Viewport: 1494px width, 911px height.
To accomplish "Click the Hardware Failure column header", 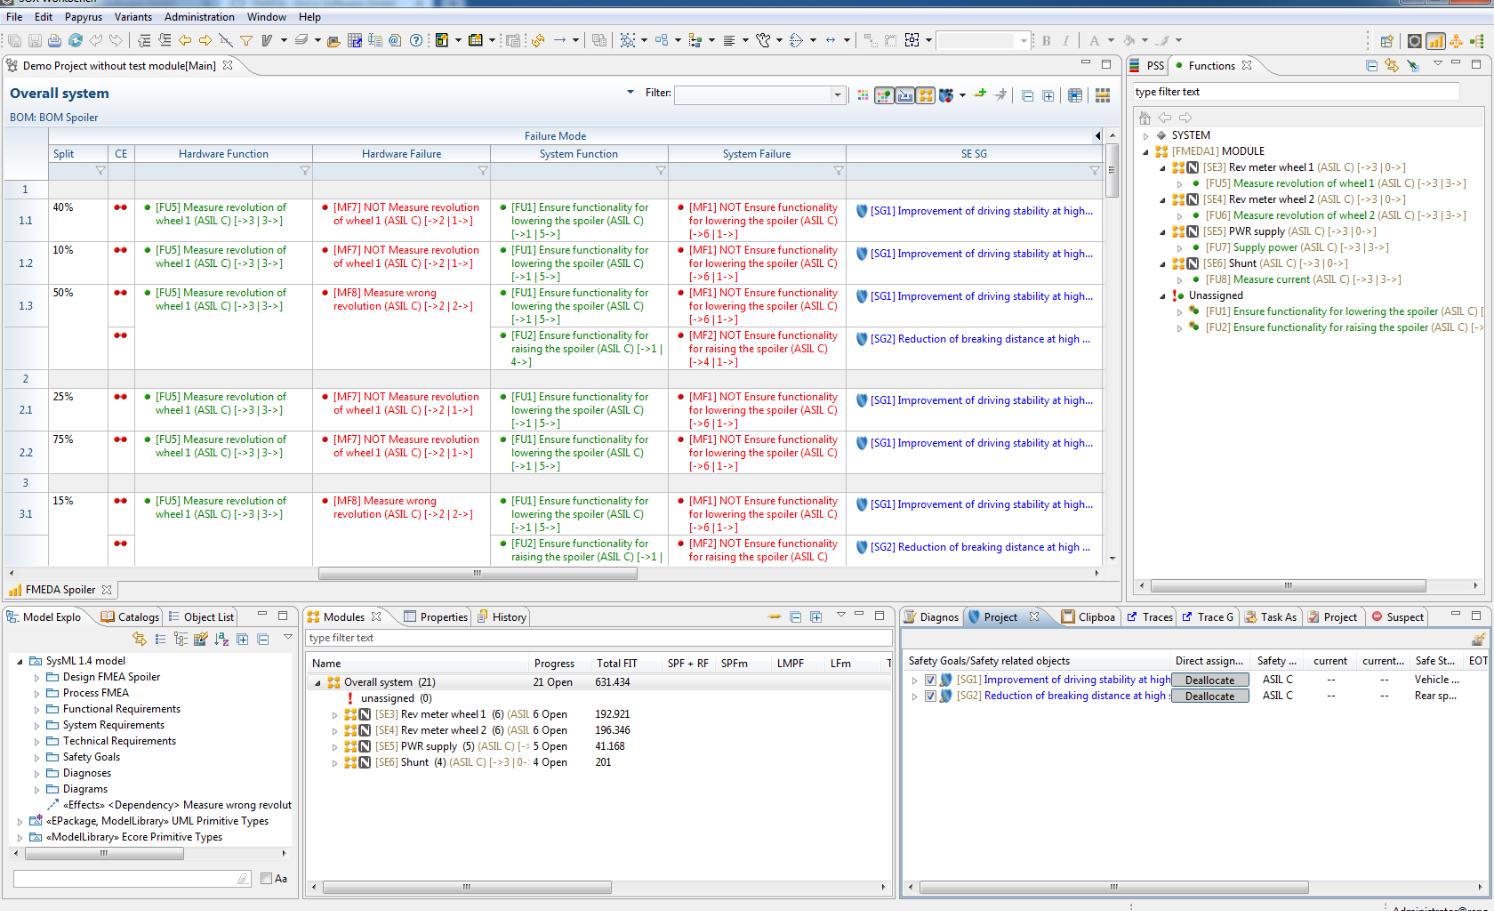I will pos(401,154).
